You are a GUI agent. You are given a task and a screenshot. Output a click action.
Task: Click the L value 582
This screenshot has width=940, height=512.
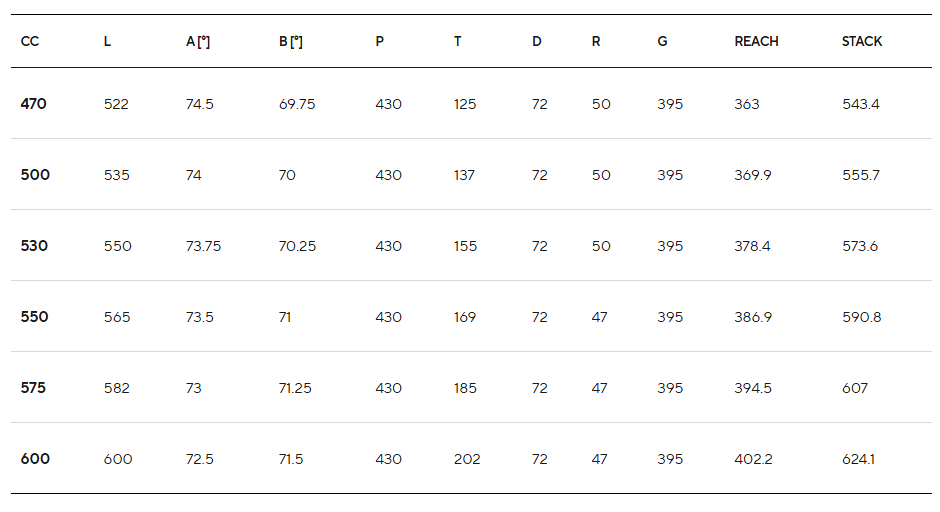click(x=116, y=388)
